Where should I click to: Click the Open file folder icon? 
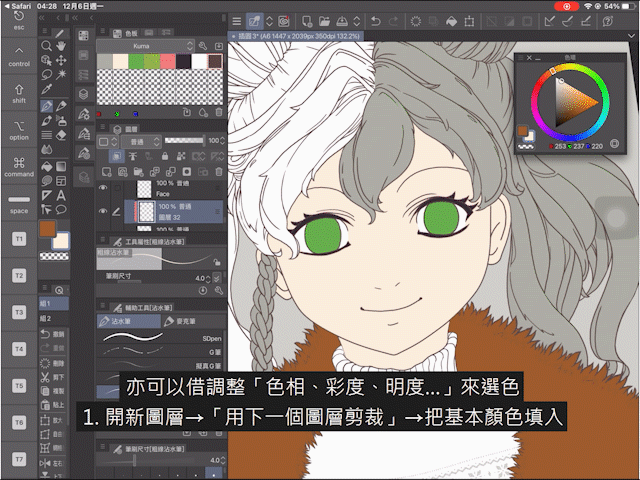tap(324, 21)
